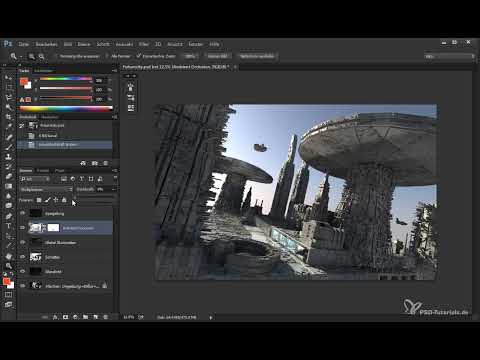Select the Healing Brush tool
Screen dimensions: 480x360
(x=8, y=137)
